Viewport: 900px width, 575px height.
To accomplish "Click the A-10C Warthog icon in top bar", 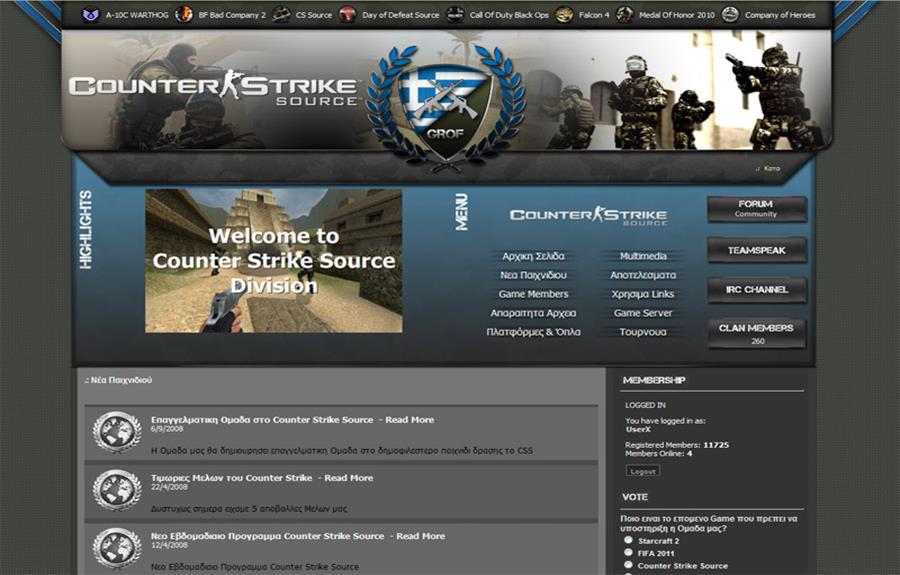I will click(x=91, y=14).
